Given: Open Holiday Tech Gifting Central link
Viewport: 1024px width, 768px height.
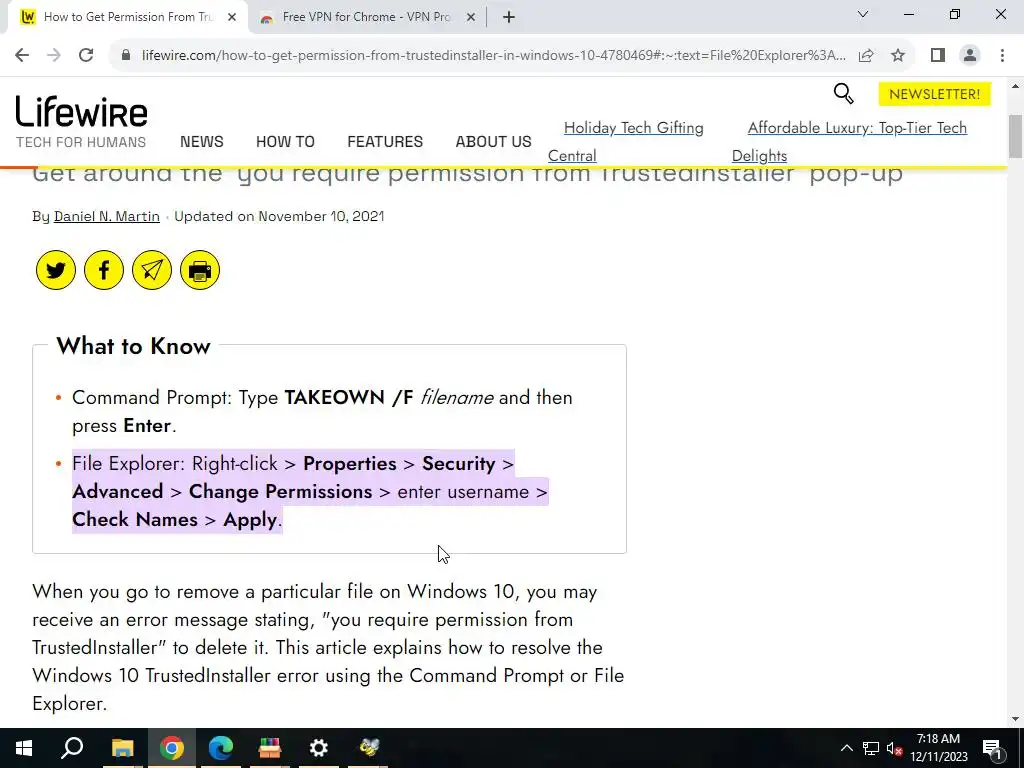Looking at the screenshot, I should (x=633, y=128).
